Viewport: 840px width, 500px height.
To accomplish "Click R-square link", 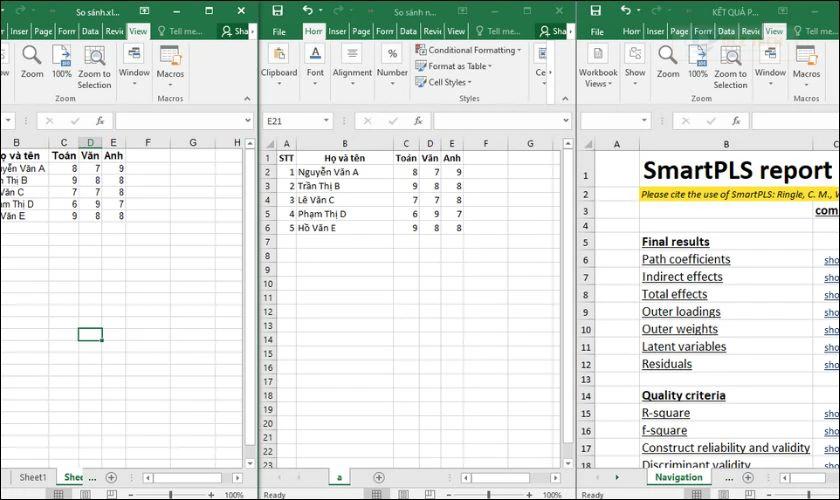I will 666,413.
